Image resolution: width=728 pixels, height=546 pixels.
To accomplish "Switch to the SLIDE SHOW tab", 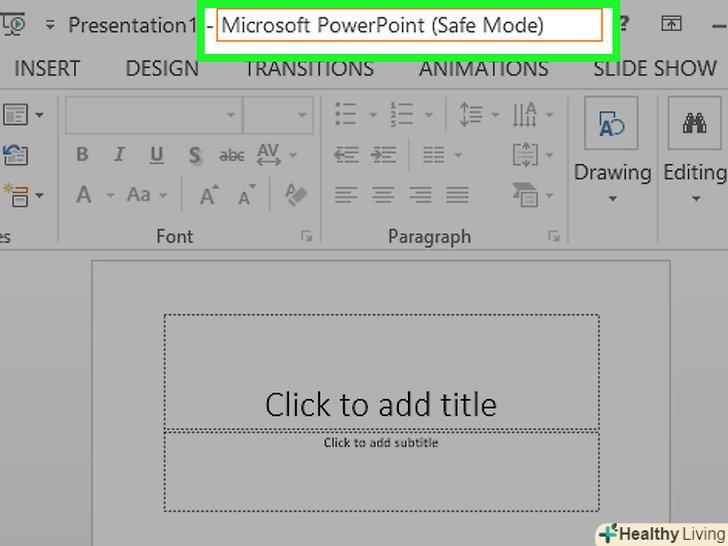I will pos(655,69).
